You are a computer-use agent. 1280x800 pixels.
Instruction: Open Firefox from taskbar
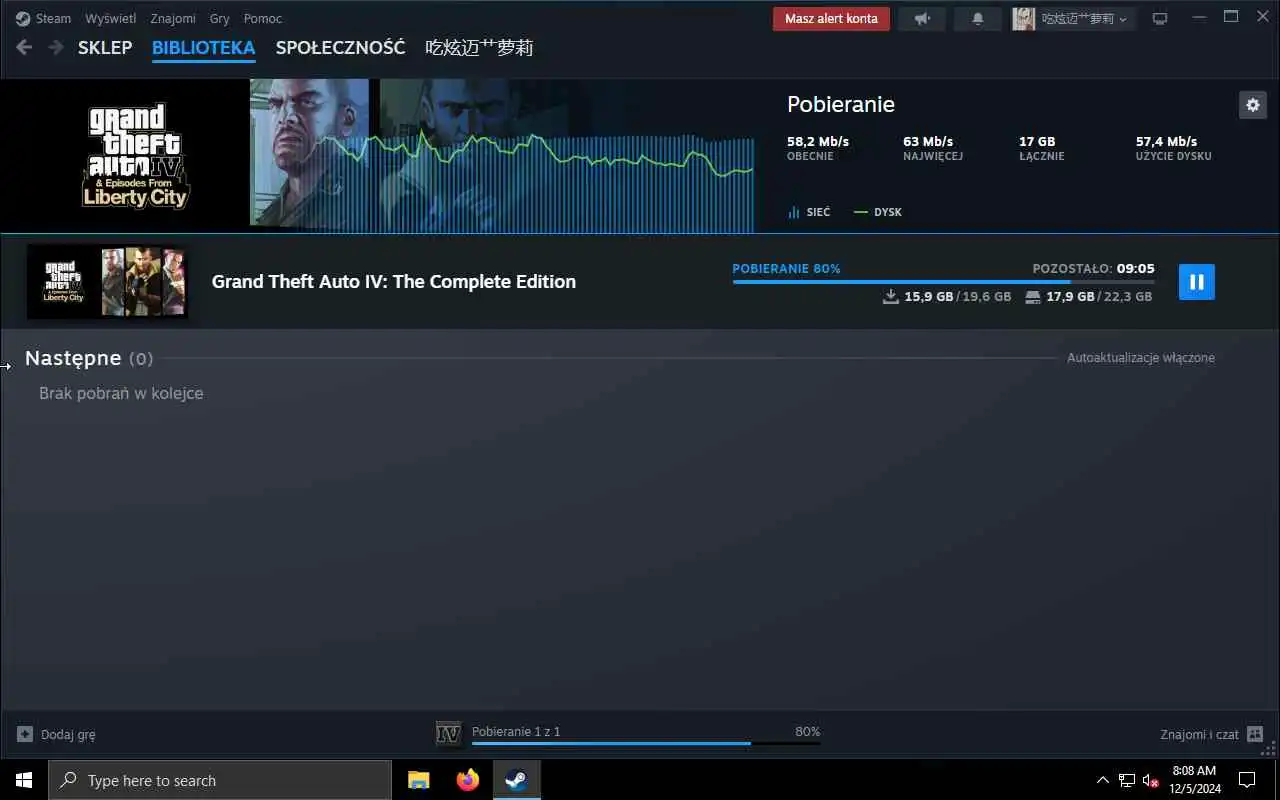click(x=468, y=780)
